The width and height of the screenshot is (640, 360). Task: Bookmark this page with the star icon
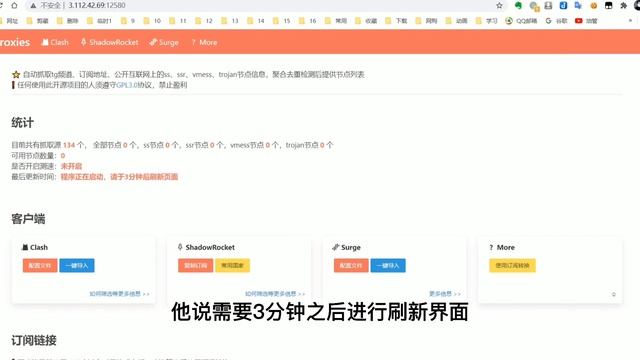pyautogui.click(x=499, y=6)
